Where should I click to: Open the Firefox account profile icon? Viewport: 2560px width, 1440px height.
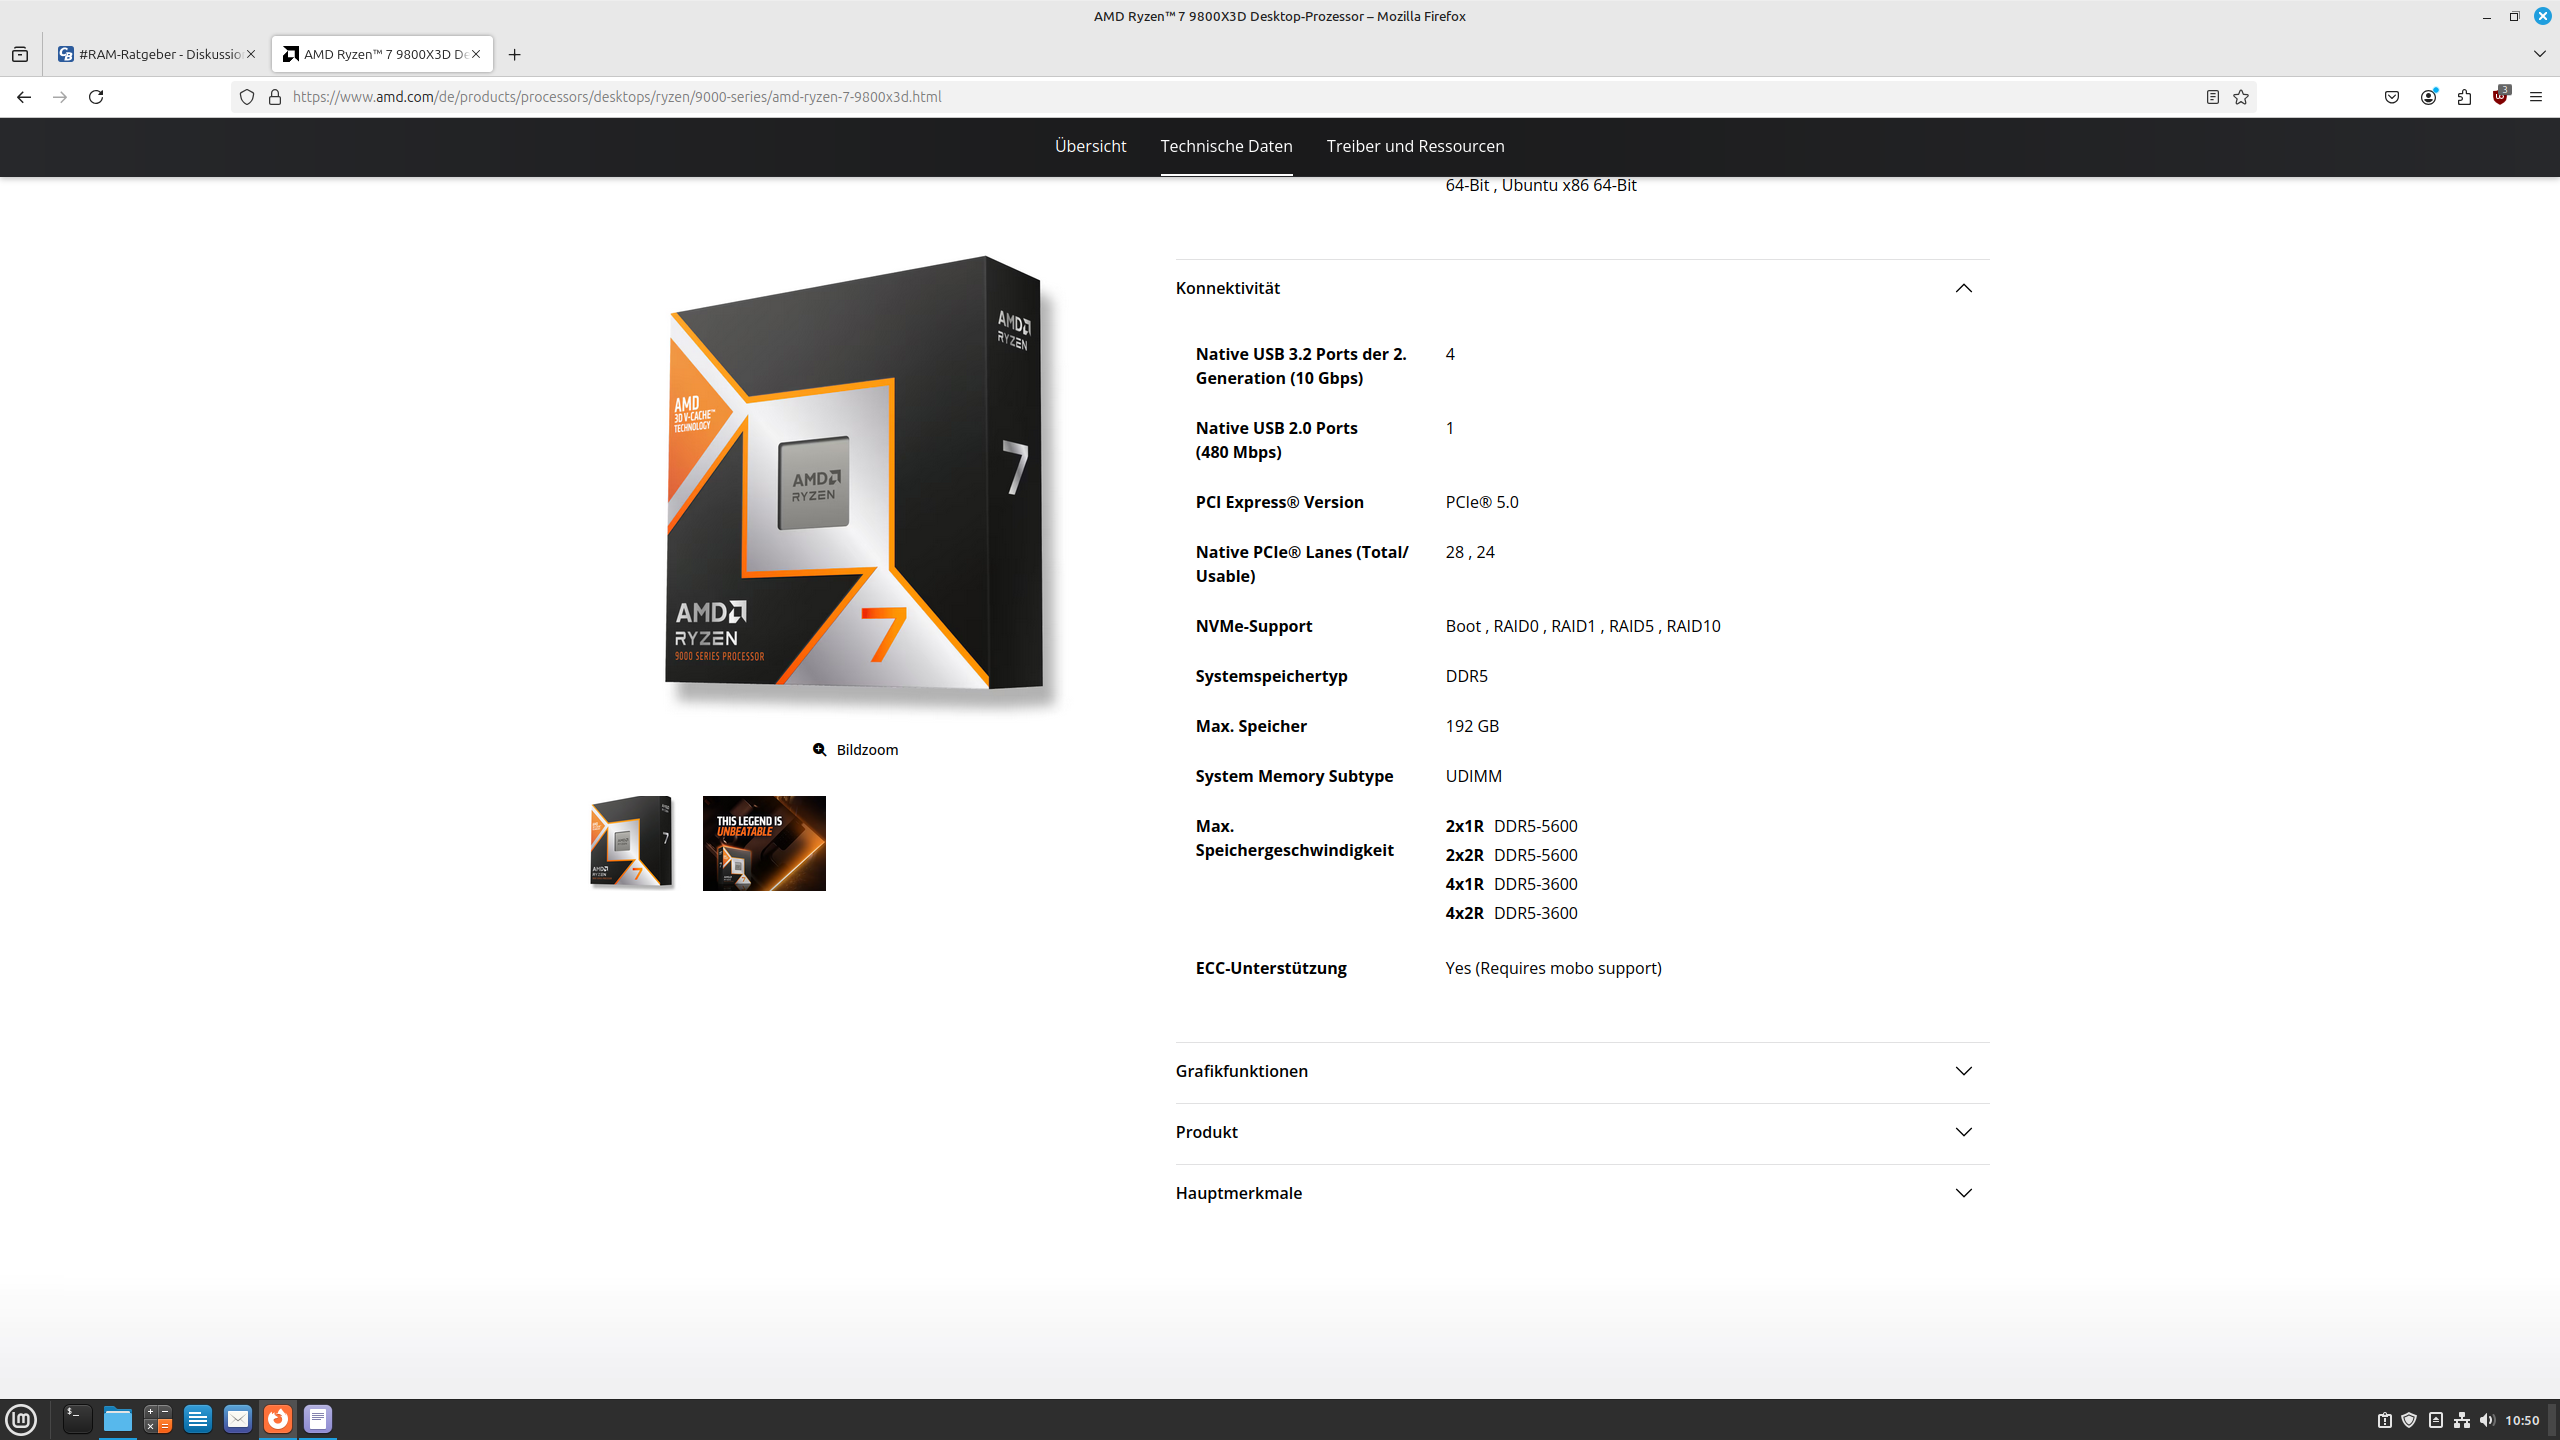coord(2428,97)
